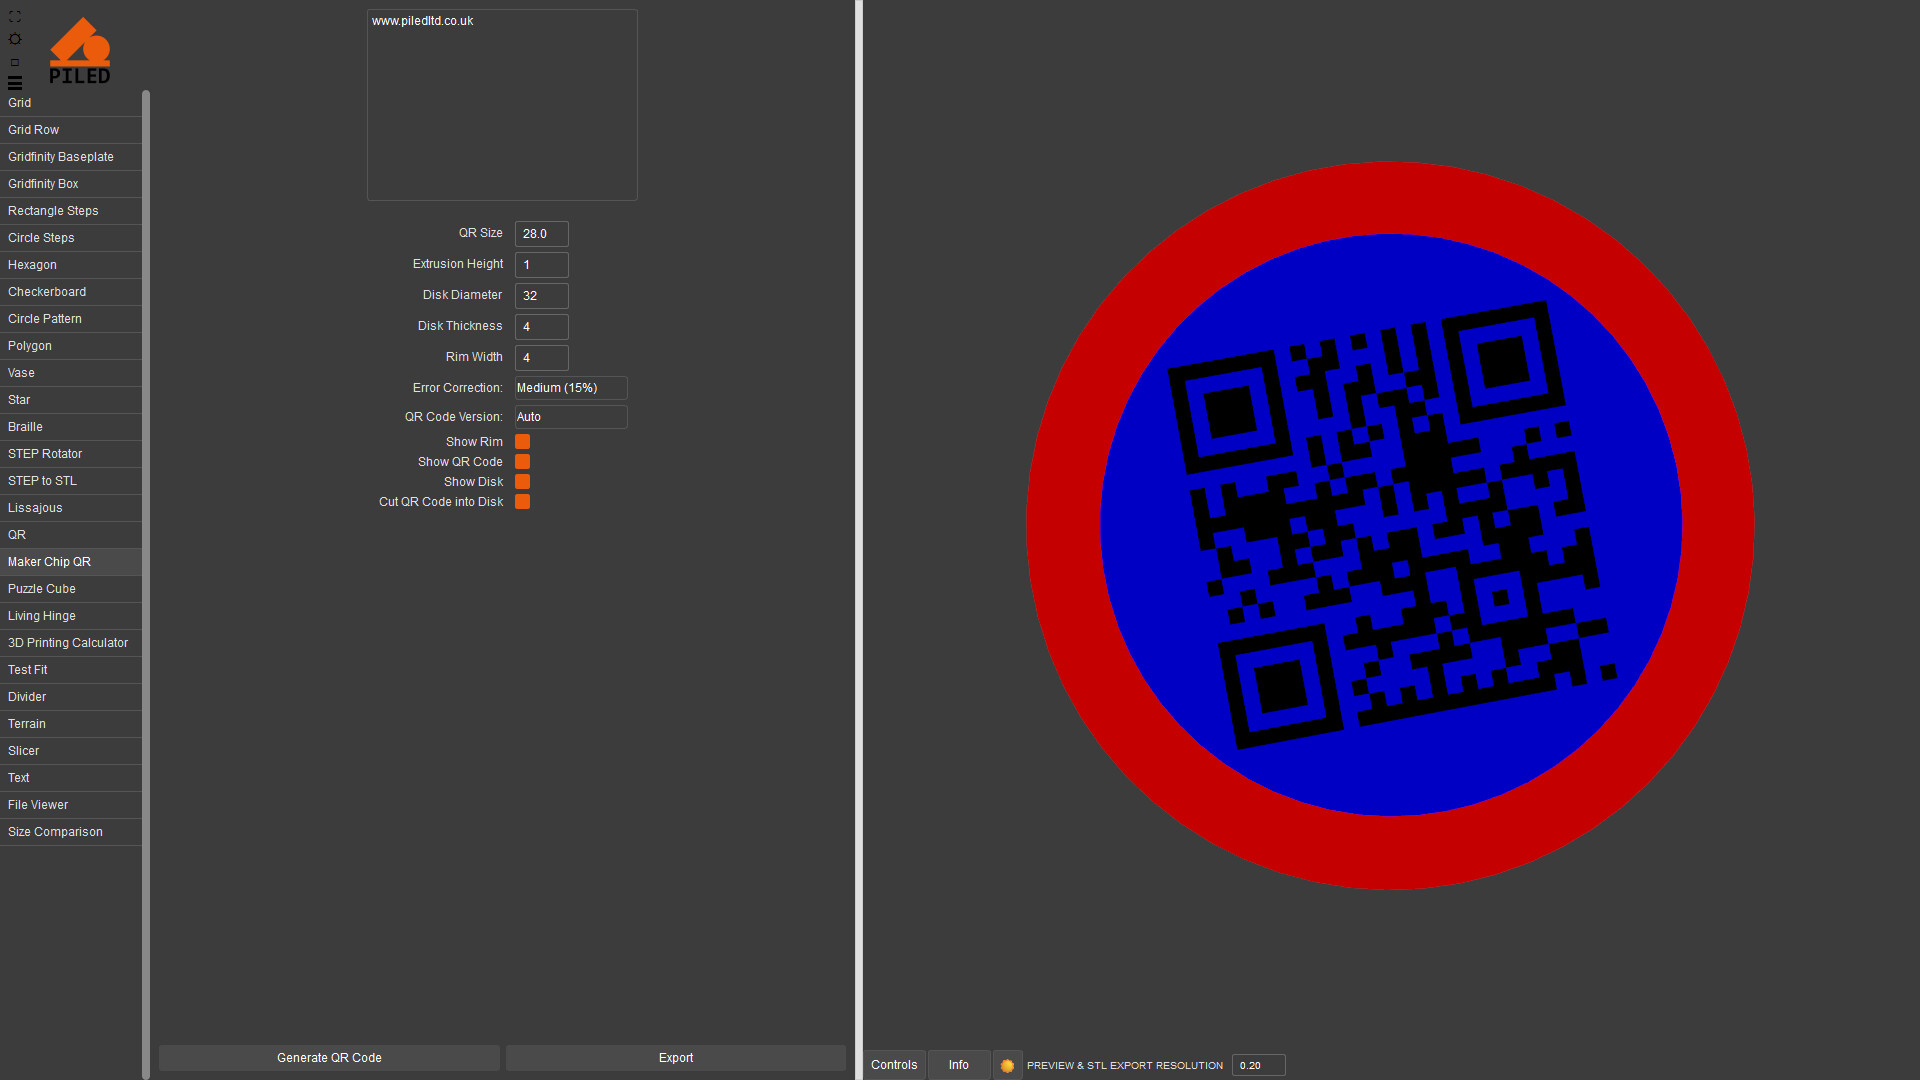
Task: Toggle the hamburger menu icon
Action: click(x=15, y=83)
